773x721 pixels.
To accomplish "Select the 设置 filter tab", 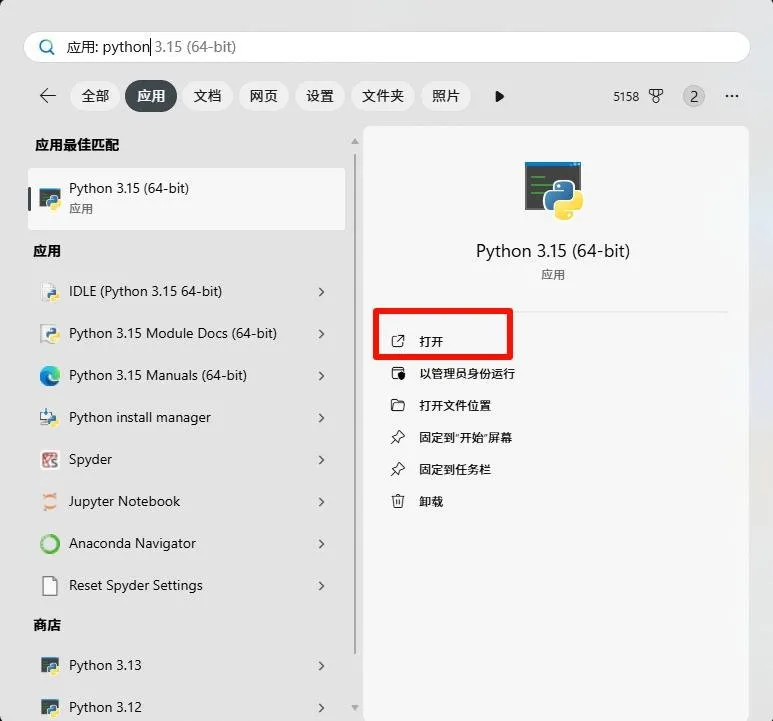I will [319, 96].
